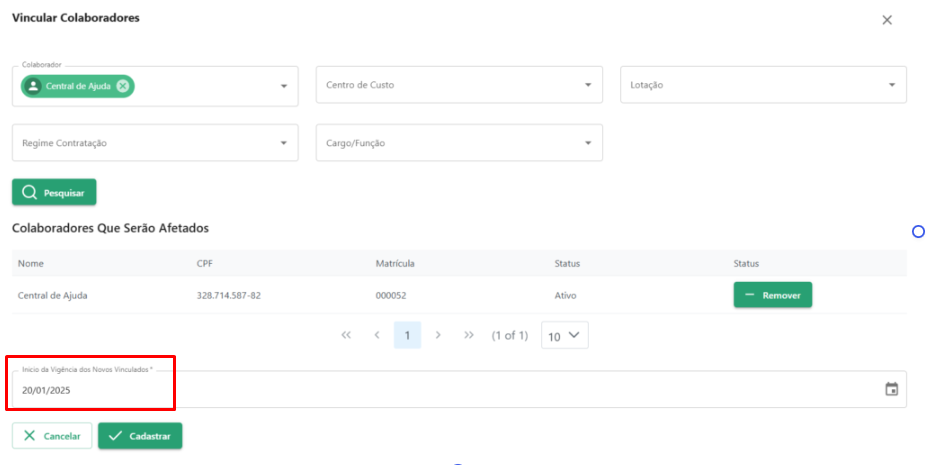This screenshot has height=465, width=945.
Task: Open the calendar date picker icon
Action: click(891, 390)
